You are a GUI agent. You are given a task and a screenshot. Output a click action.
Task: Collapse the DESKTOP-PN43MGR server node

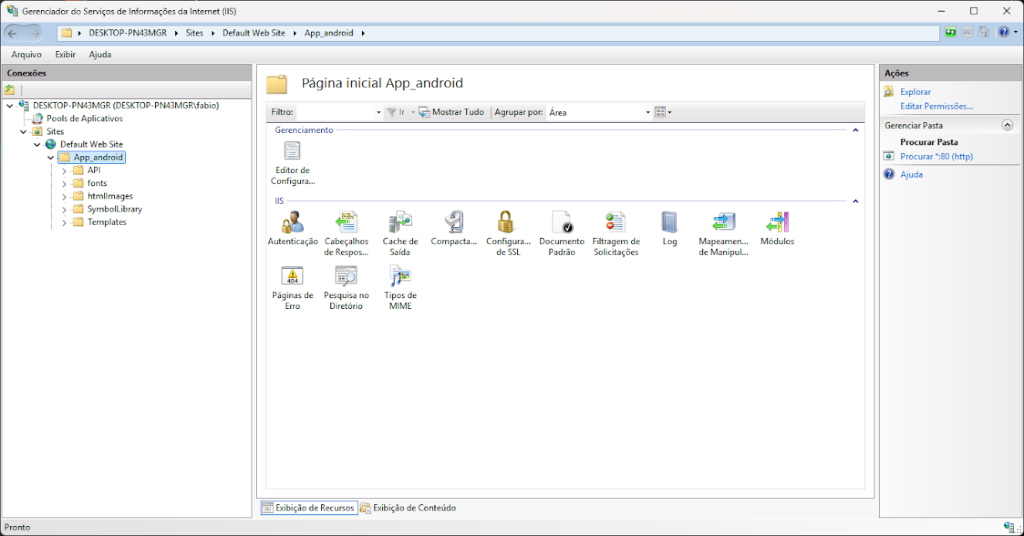(10, 105)
